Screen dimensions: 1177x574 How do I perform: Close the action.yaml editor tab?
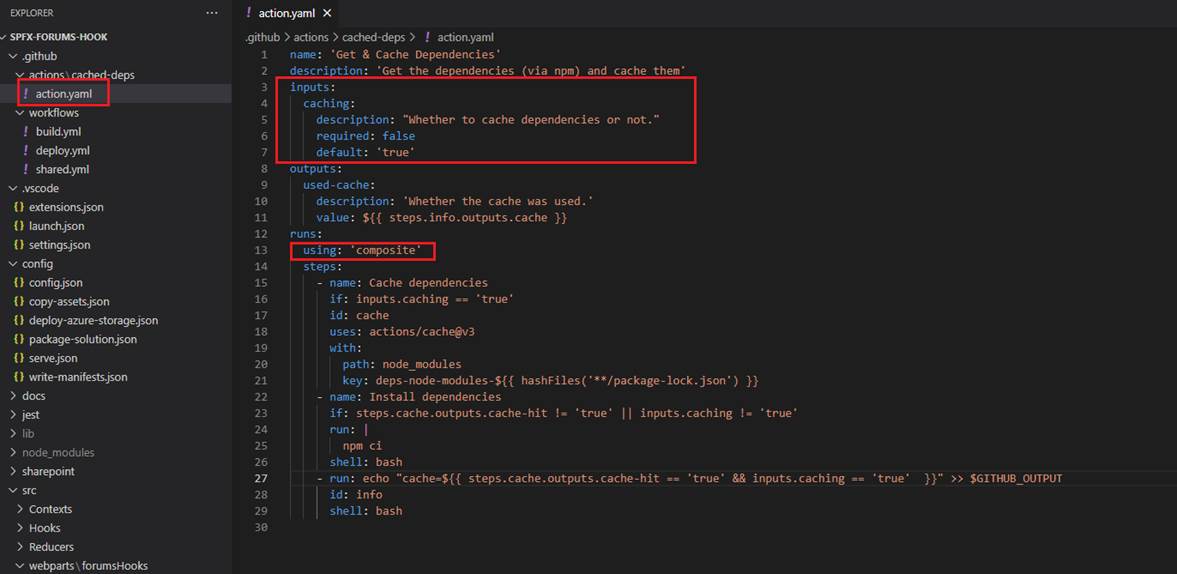[327, 13]
